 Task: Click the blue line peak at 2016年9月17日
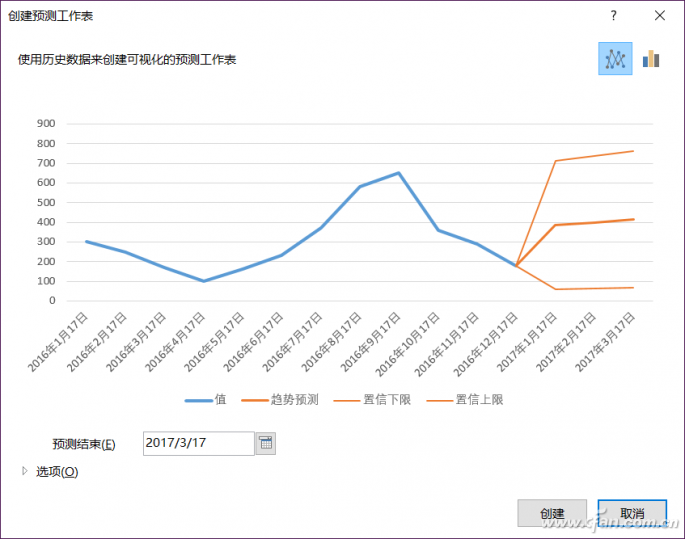pyautogui.click(x=398, y=173)
